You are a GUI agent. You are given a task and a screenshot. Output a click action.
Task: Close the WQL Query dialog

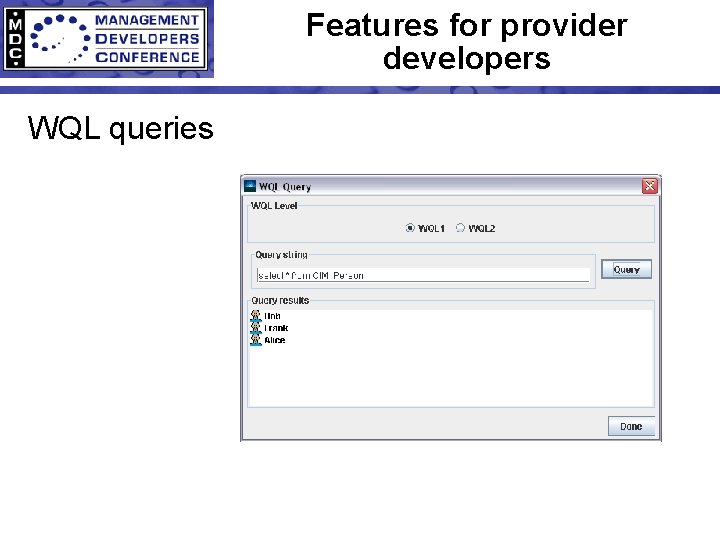coord(650,186)
